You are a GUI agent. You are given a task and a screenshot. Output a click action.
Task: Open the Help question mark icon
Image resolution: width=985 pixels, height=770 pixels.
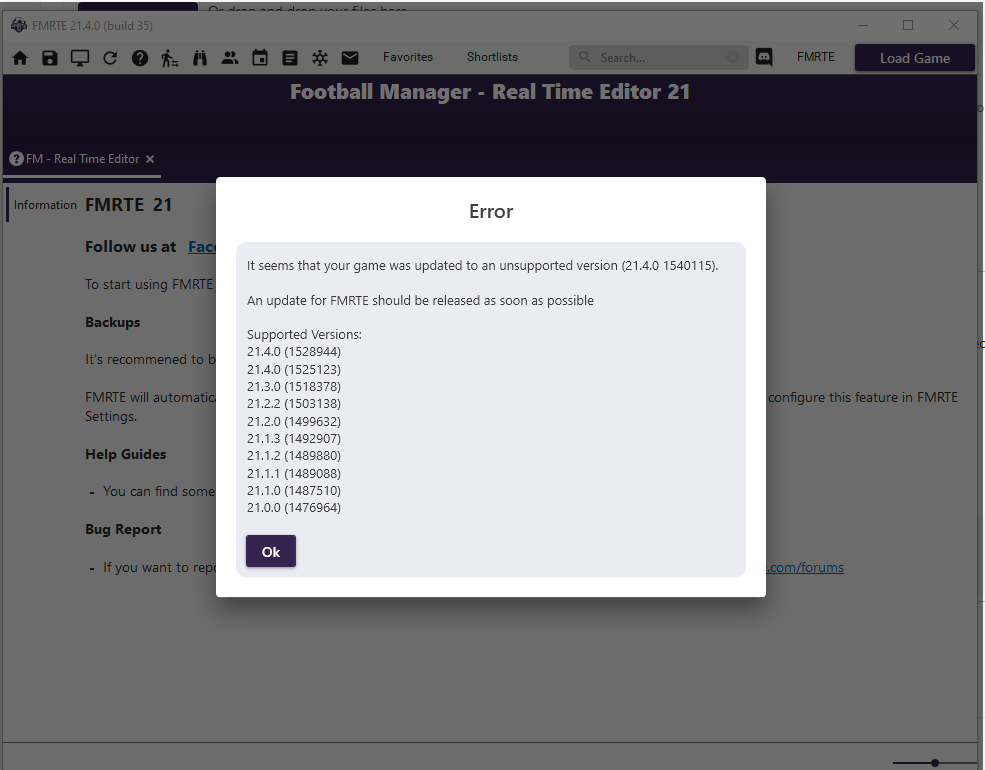tap(140, 58)
